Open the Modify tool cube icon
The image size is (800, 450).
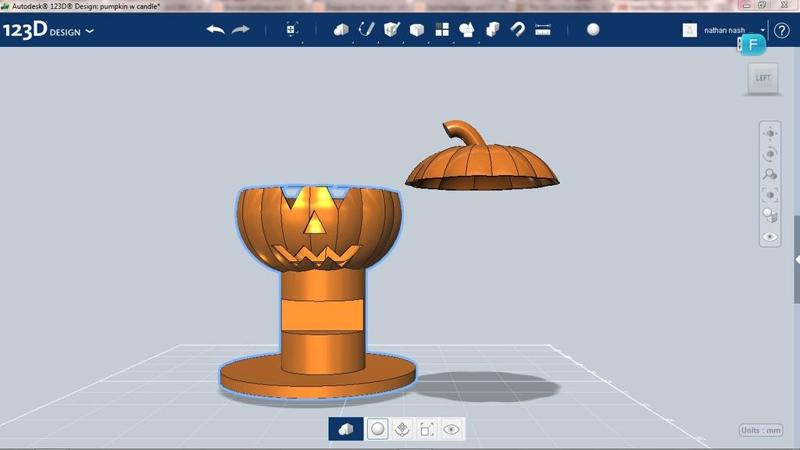tap(417, 30)
